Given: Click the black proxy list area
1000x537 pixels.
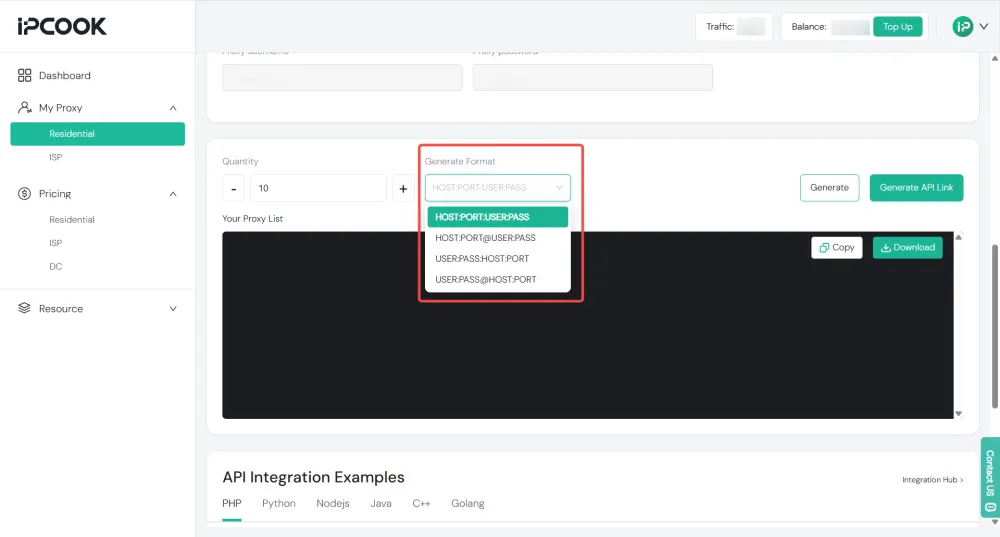Looking at the screenshot, I should [587, 325].
